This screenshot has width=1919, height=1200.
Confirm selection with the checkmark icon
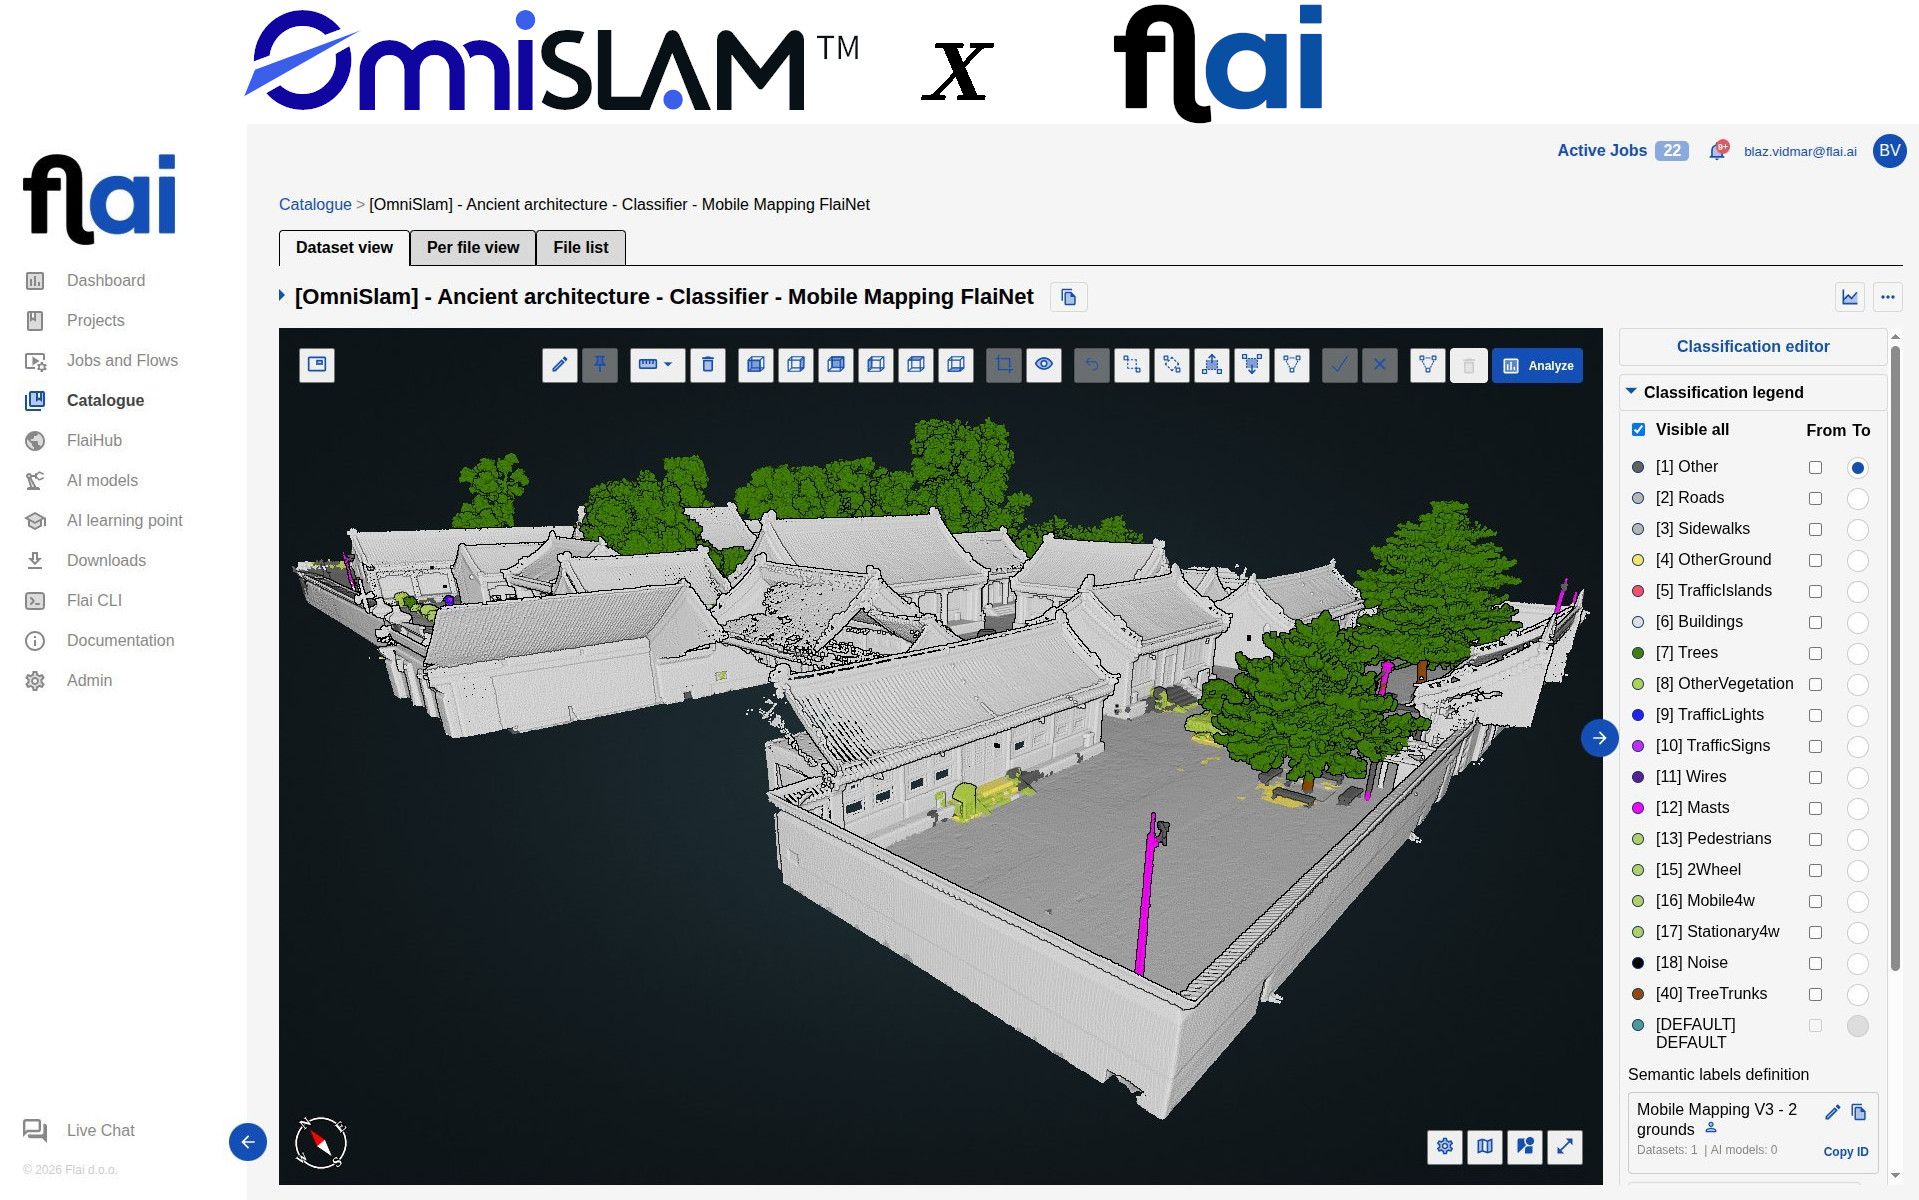click(1340, 365)
